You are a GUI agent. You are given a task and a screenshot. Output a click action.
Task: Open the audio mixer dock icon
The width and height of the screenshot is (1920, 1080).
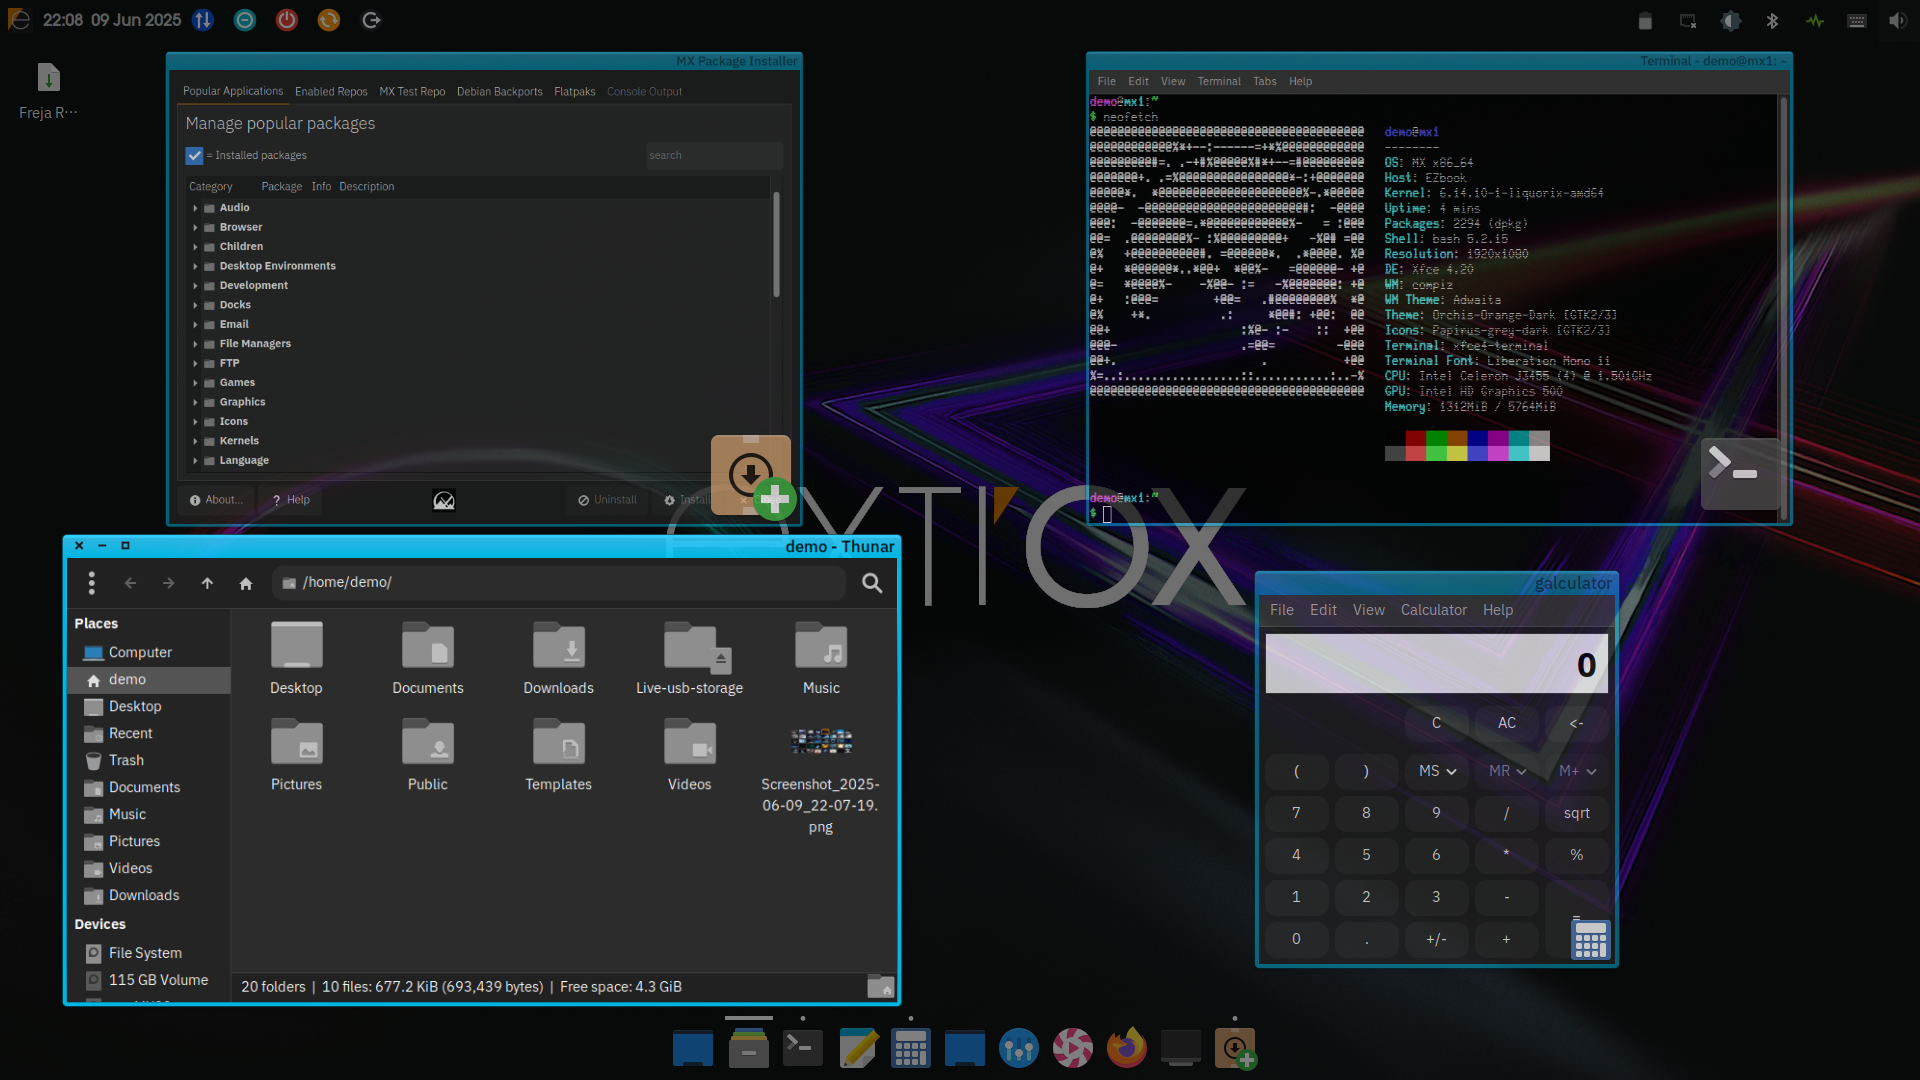pyautogui.click(x=1018, y=1048)
